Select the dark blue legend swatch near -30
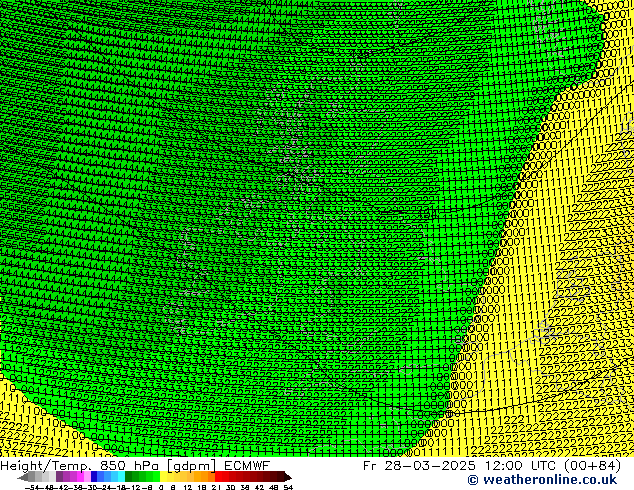This screenshot has height=490, width=634. pos(94,477)
